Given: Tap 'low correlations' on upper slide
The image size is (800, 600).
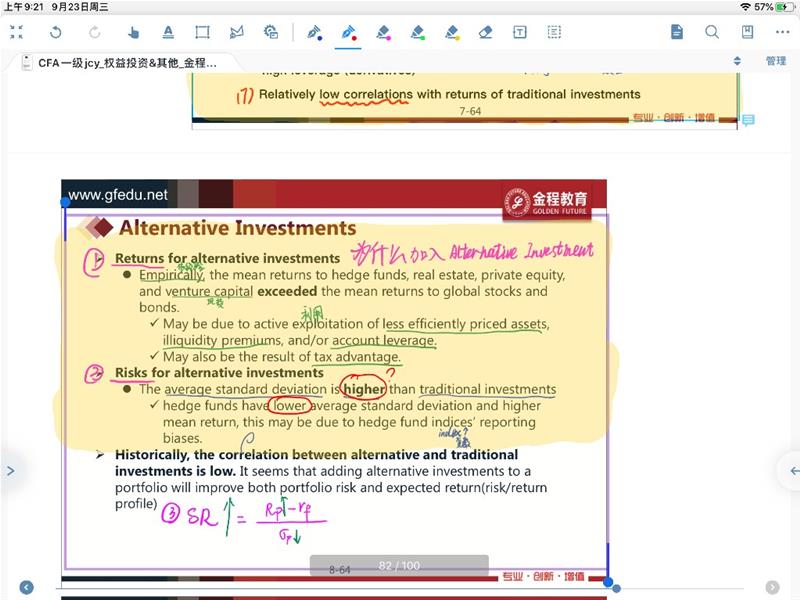Looking at the screenshot, I should click(x=366, y=94).
